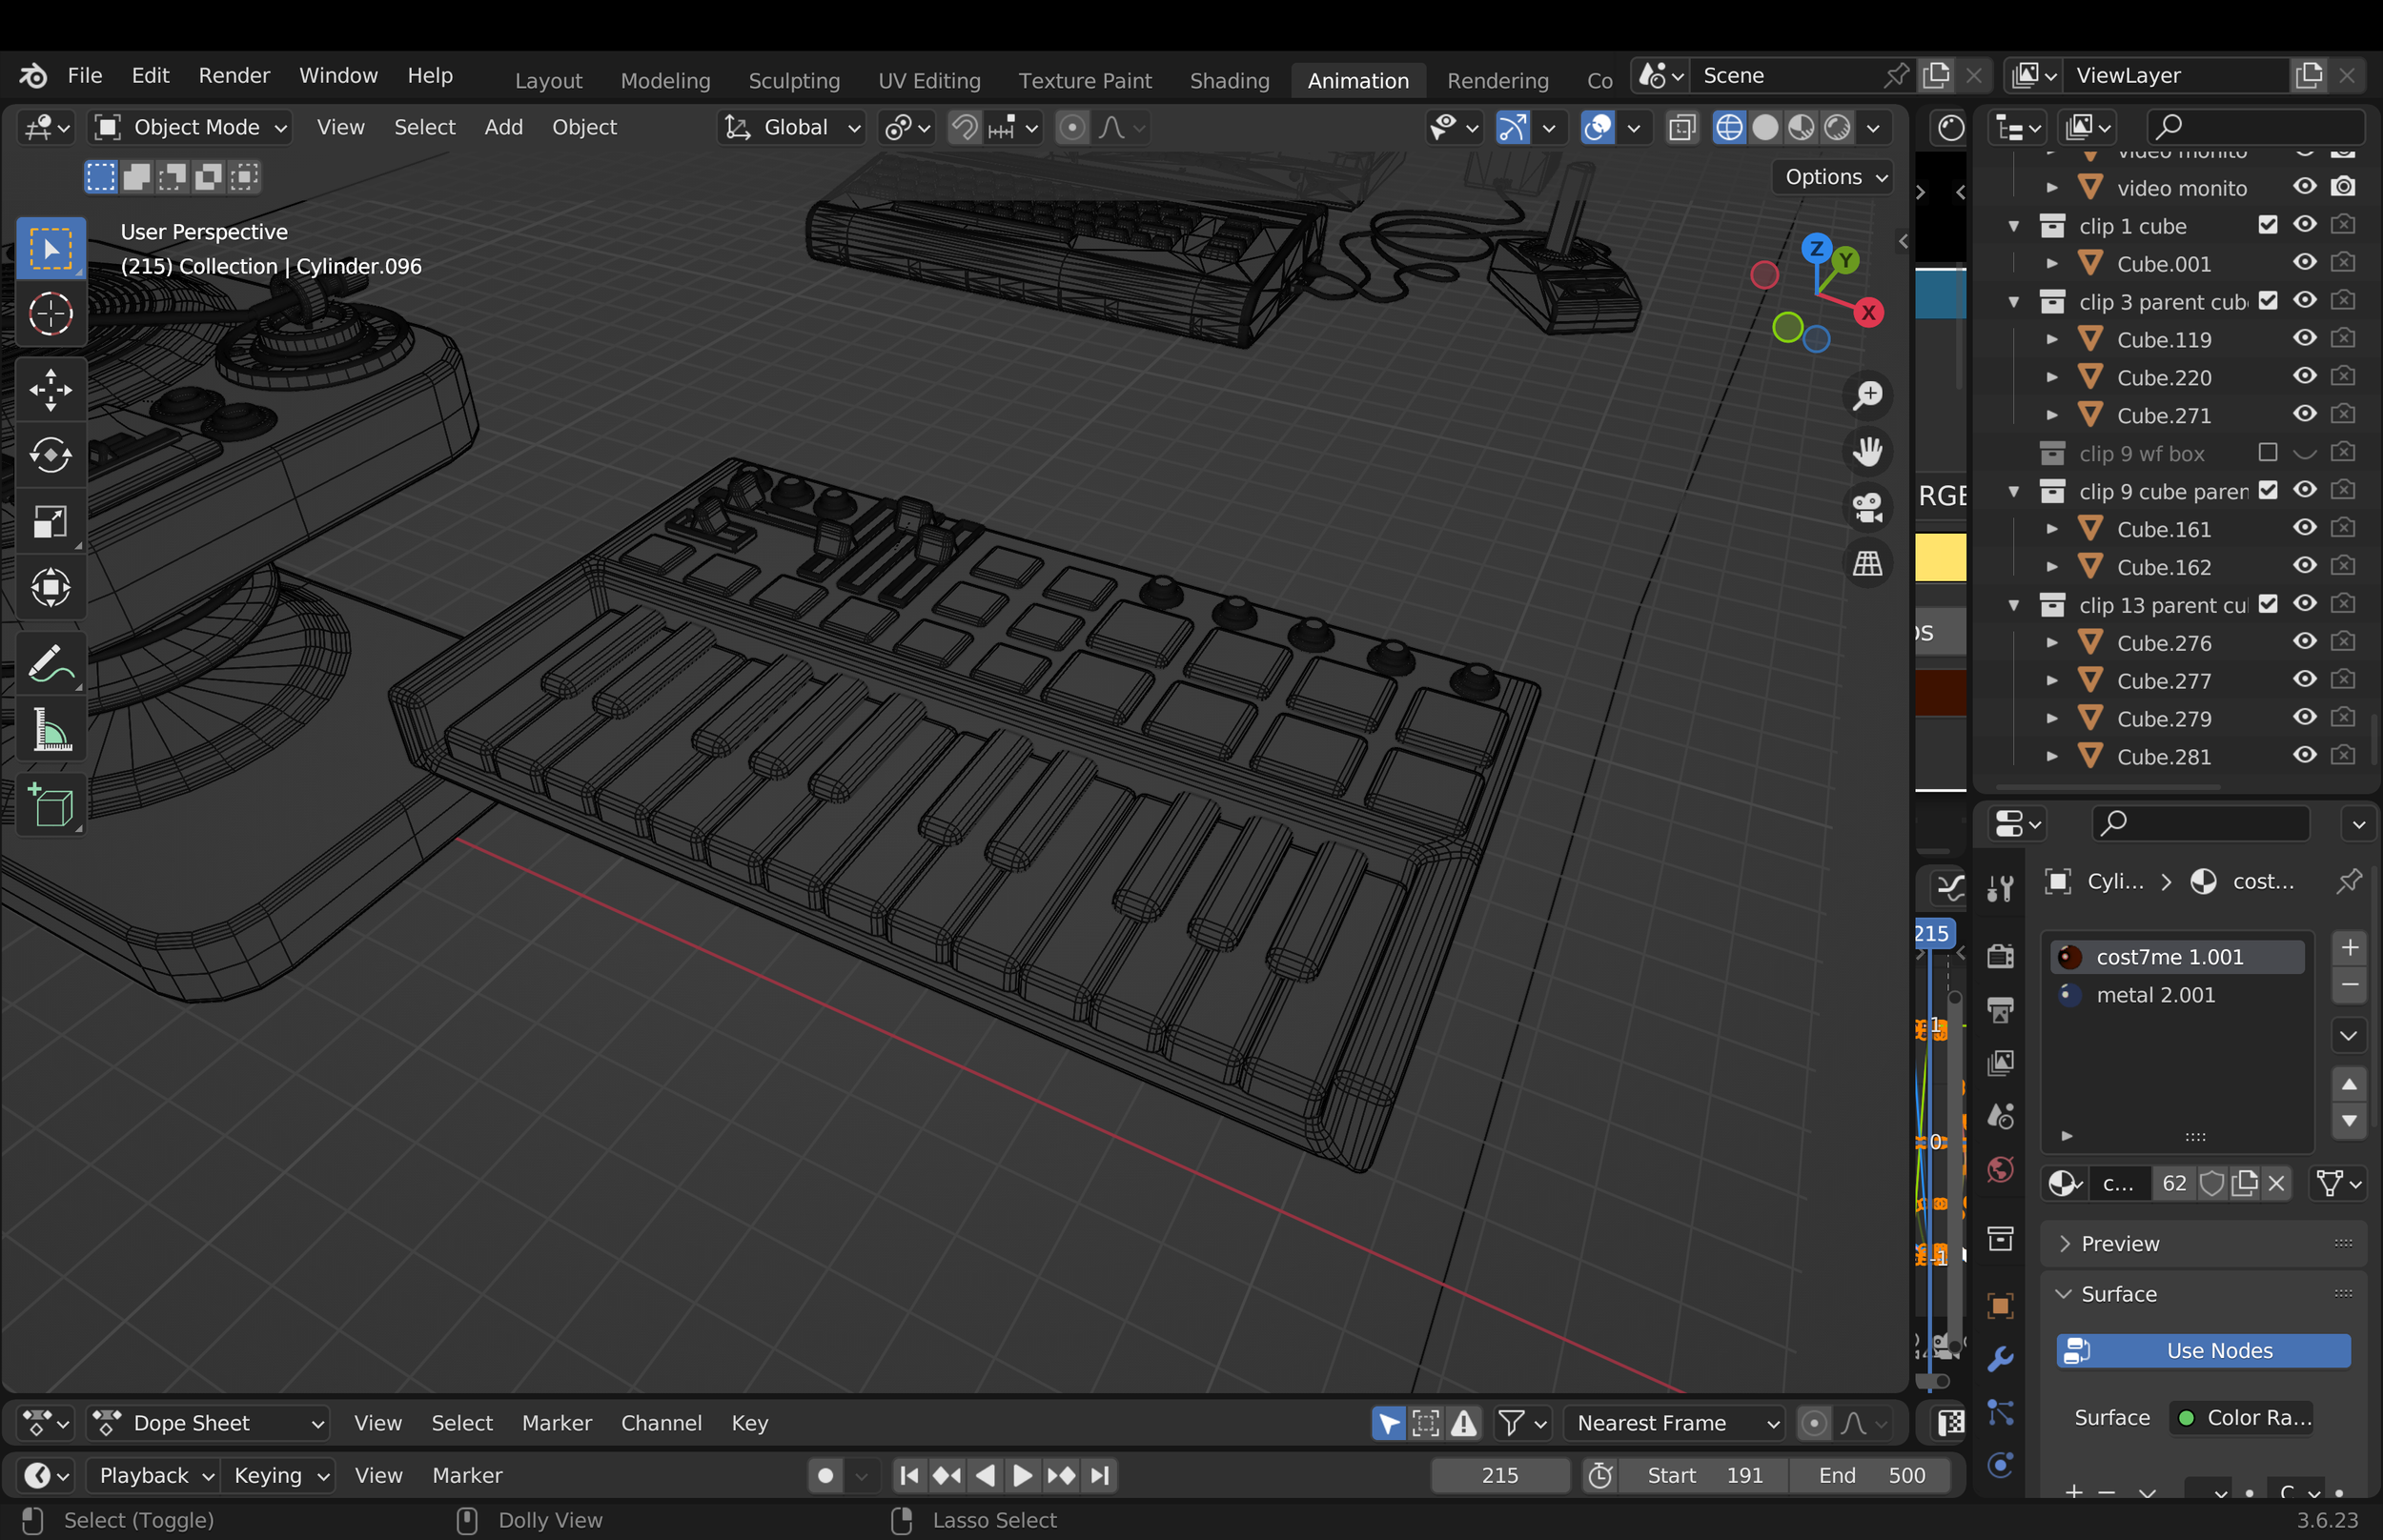The height and width of the screenshot is (1540, 2383).
Task: Select the Move tool in toolbar
Action: pos(50,390)
